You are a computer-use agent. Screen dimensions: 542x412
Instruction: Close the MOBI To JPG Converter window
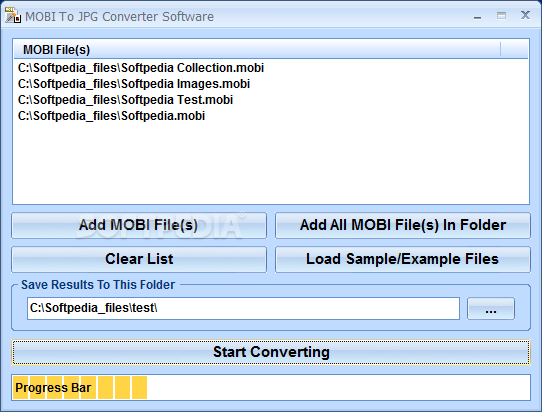coord(525,15)
